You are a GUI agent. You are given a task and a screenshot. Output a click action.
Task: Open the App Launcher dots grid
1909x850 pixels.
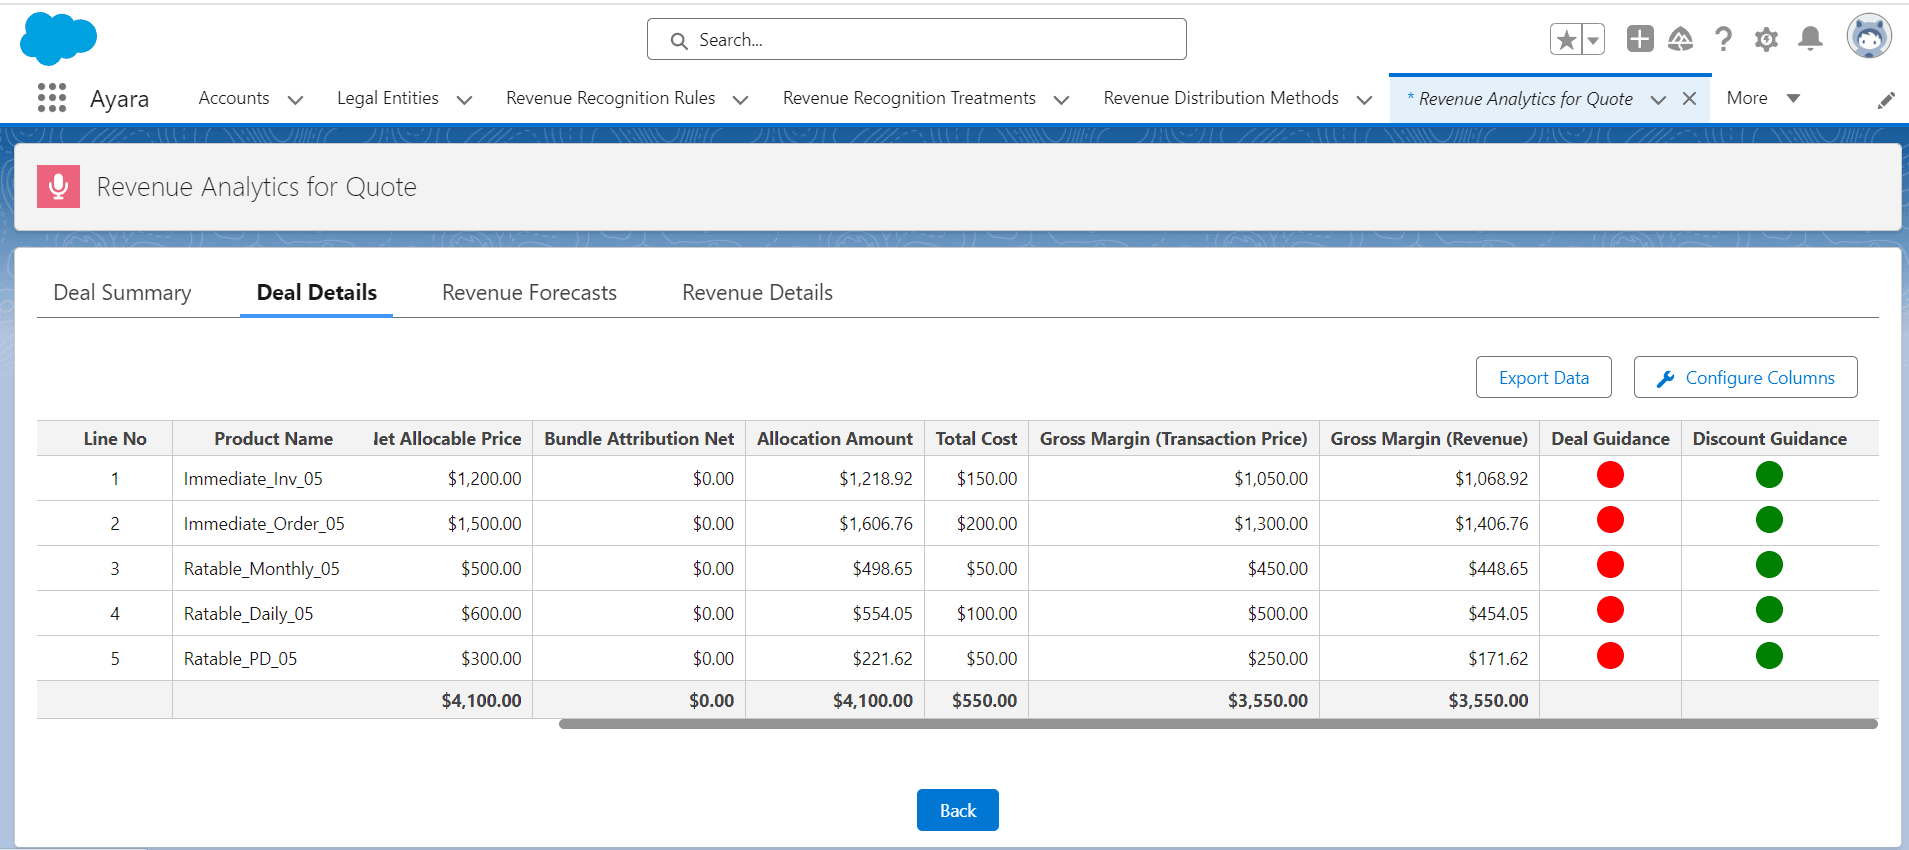[x=52, y=98]
